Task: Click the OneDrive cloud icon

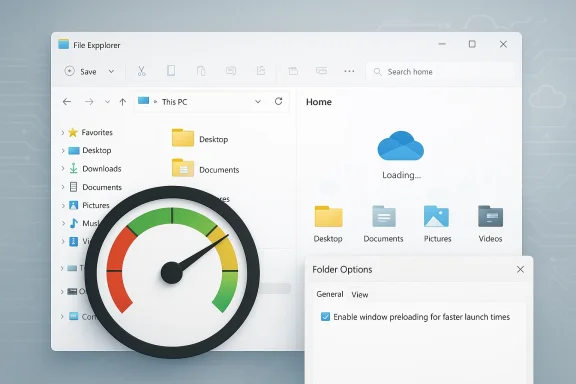Action: point(400,146)
